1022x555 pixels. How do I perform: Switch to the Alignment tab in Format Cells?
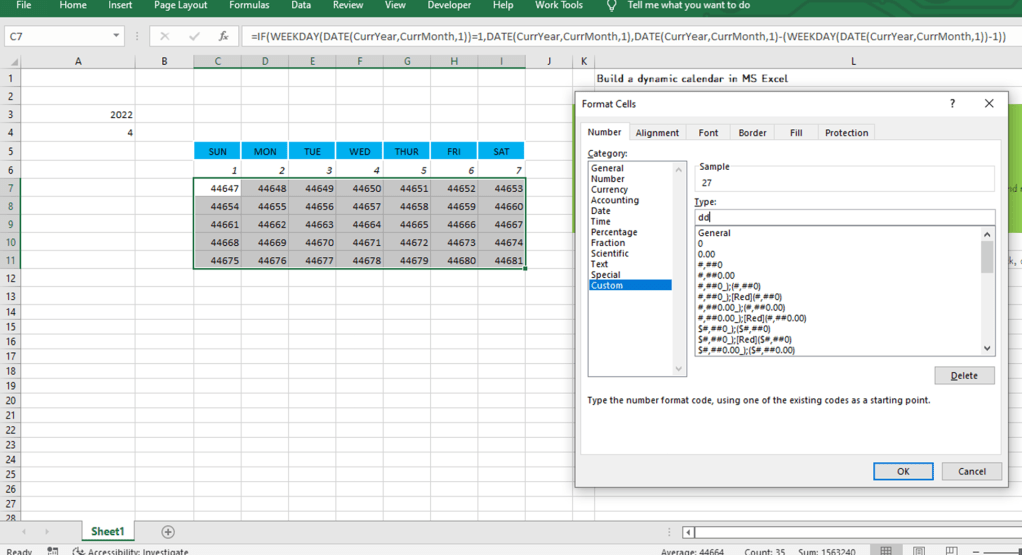click(x=657, y=132)
